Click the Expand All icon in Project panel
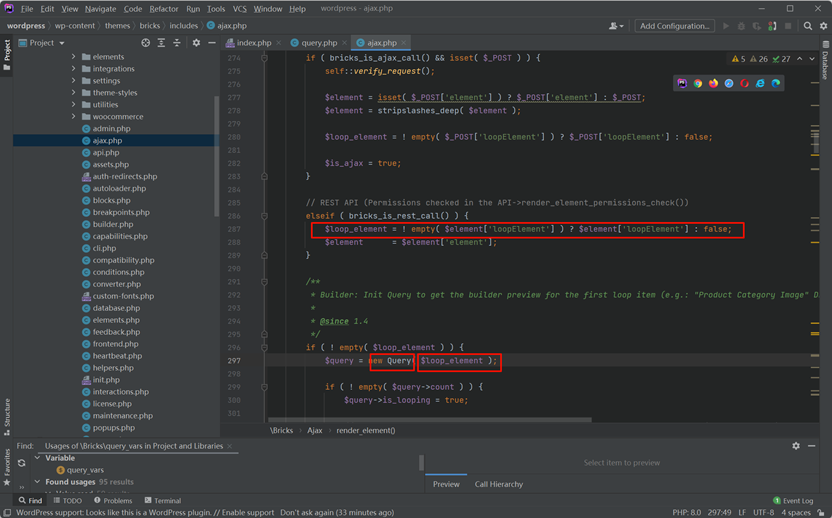The height and width of the screenshot is (518, 832). tap(161, 42)
